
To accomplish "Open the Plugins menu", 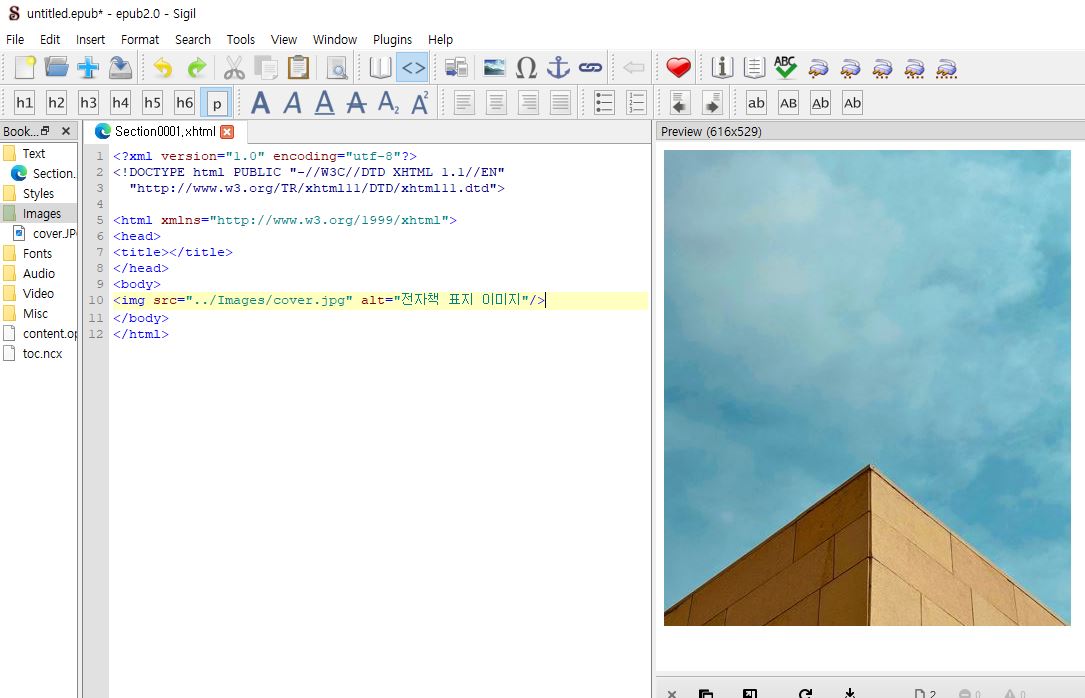I will (x=392, y=39).
